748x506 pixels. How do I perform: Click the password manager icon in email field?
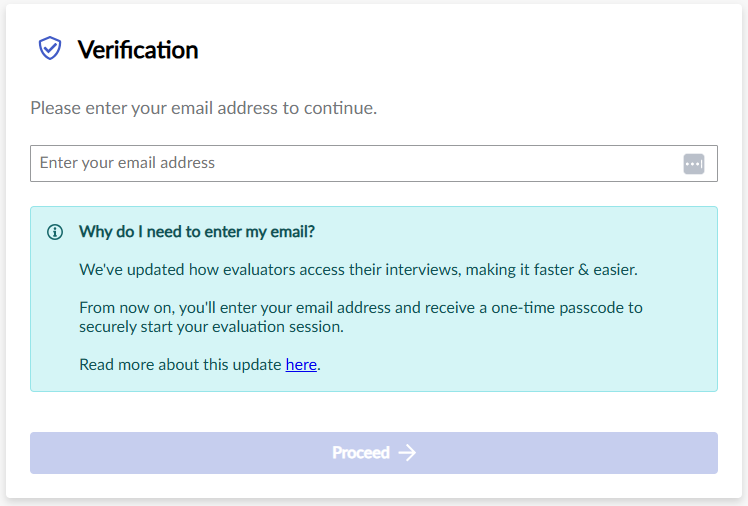tap(694, 164)
